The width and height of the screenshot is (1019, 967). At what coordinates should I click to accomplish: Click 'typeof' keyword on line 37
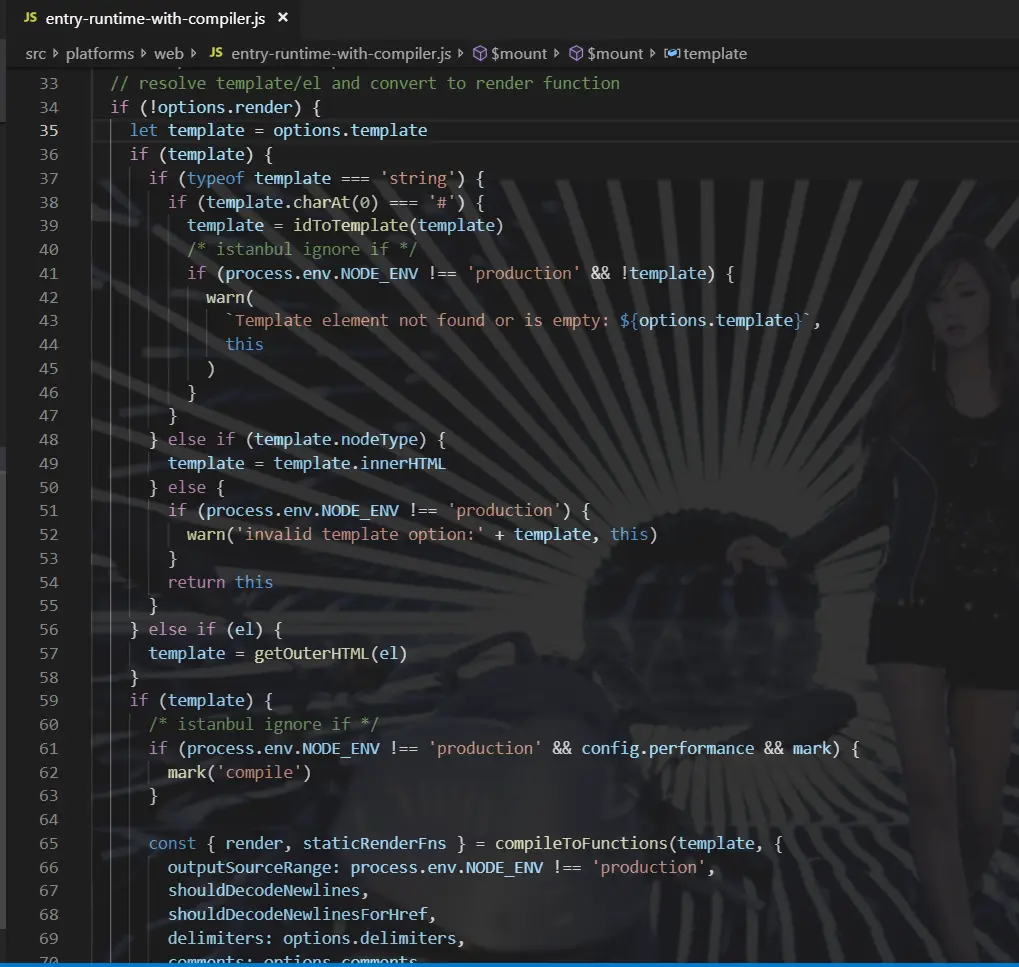pyautogui.click(x=216, y=178)
